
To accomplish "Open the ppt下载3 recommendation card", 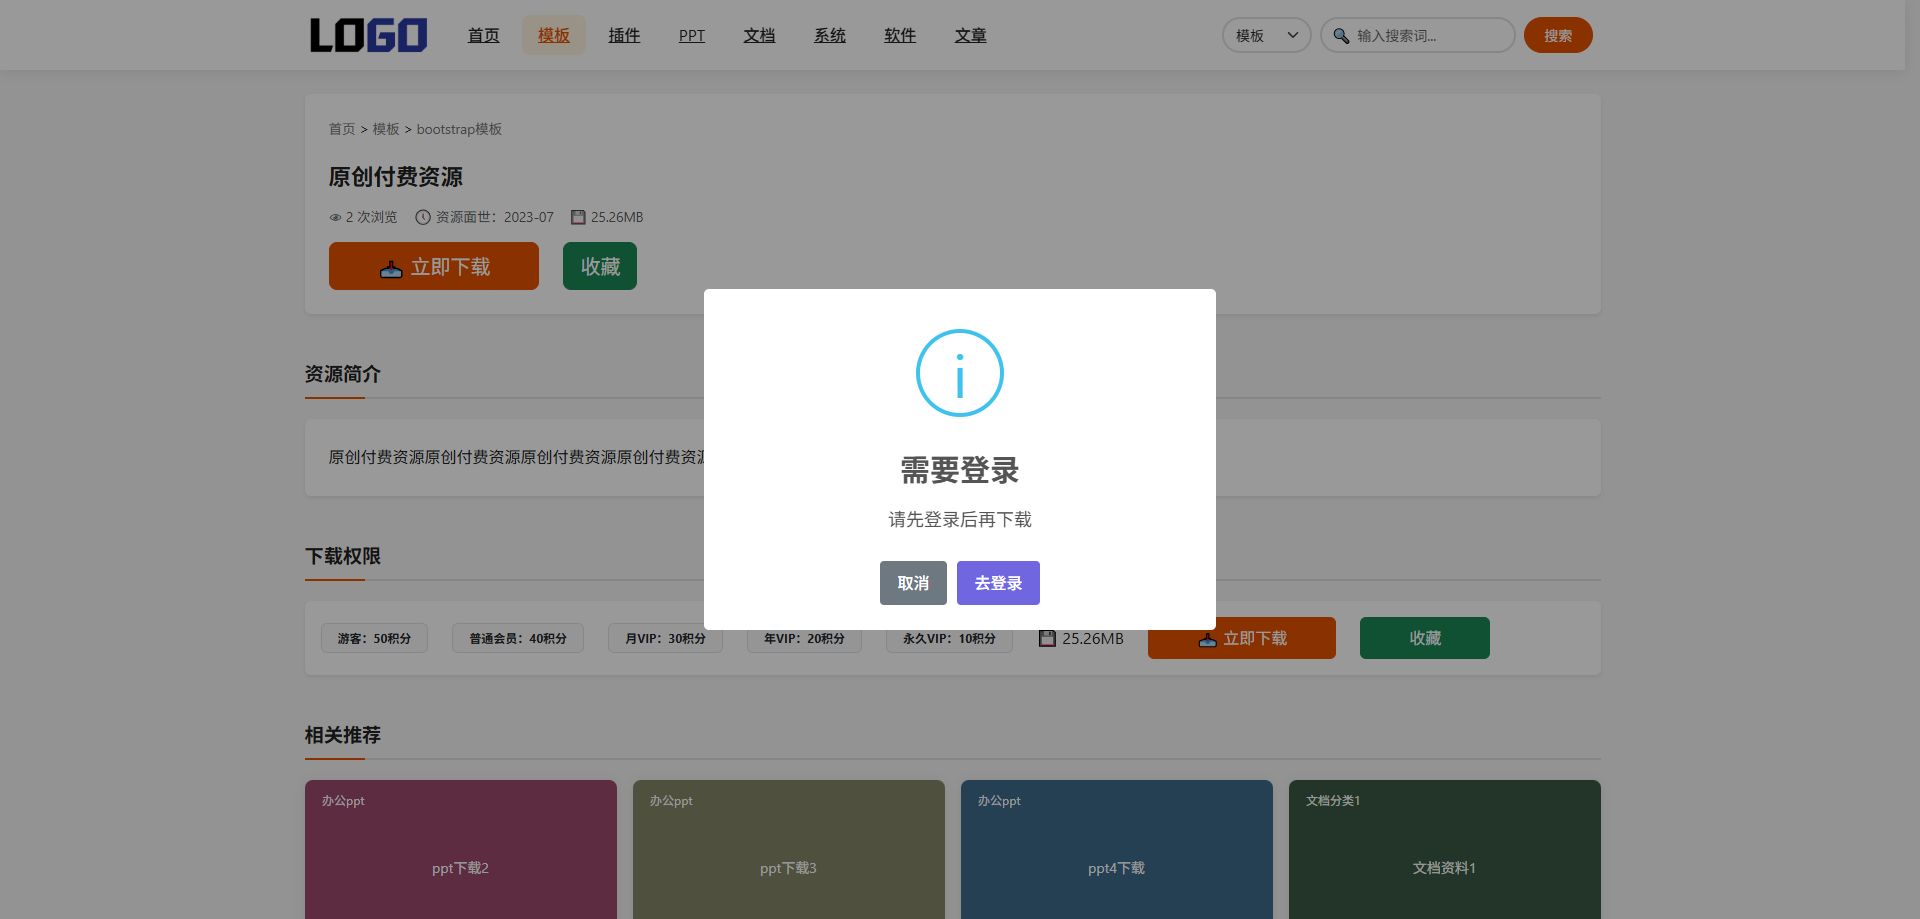I will tap(789, 850).
